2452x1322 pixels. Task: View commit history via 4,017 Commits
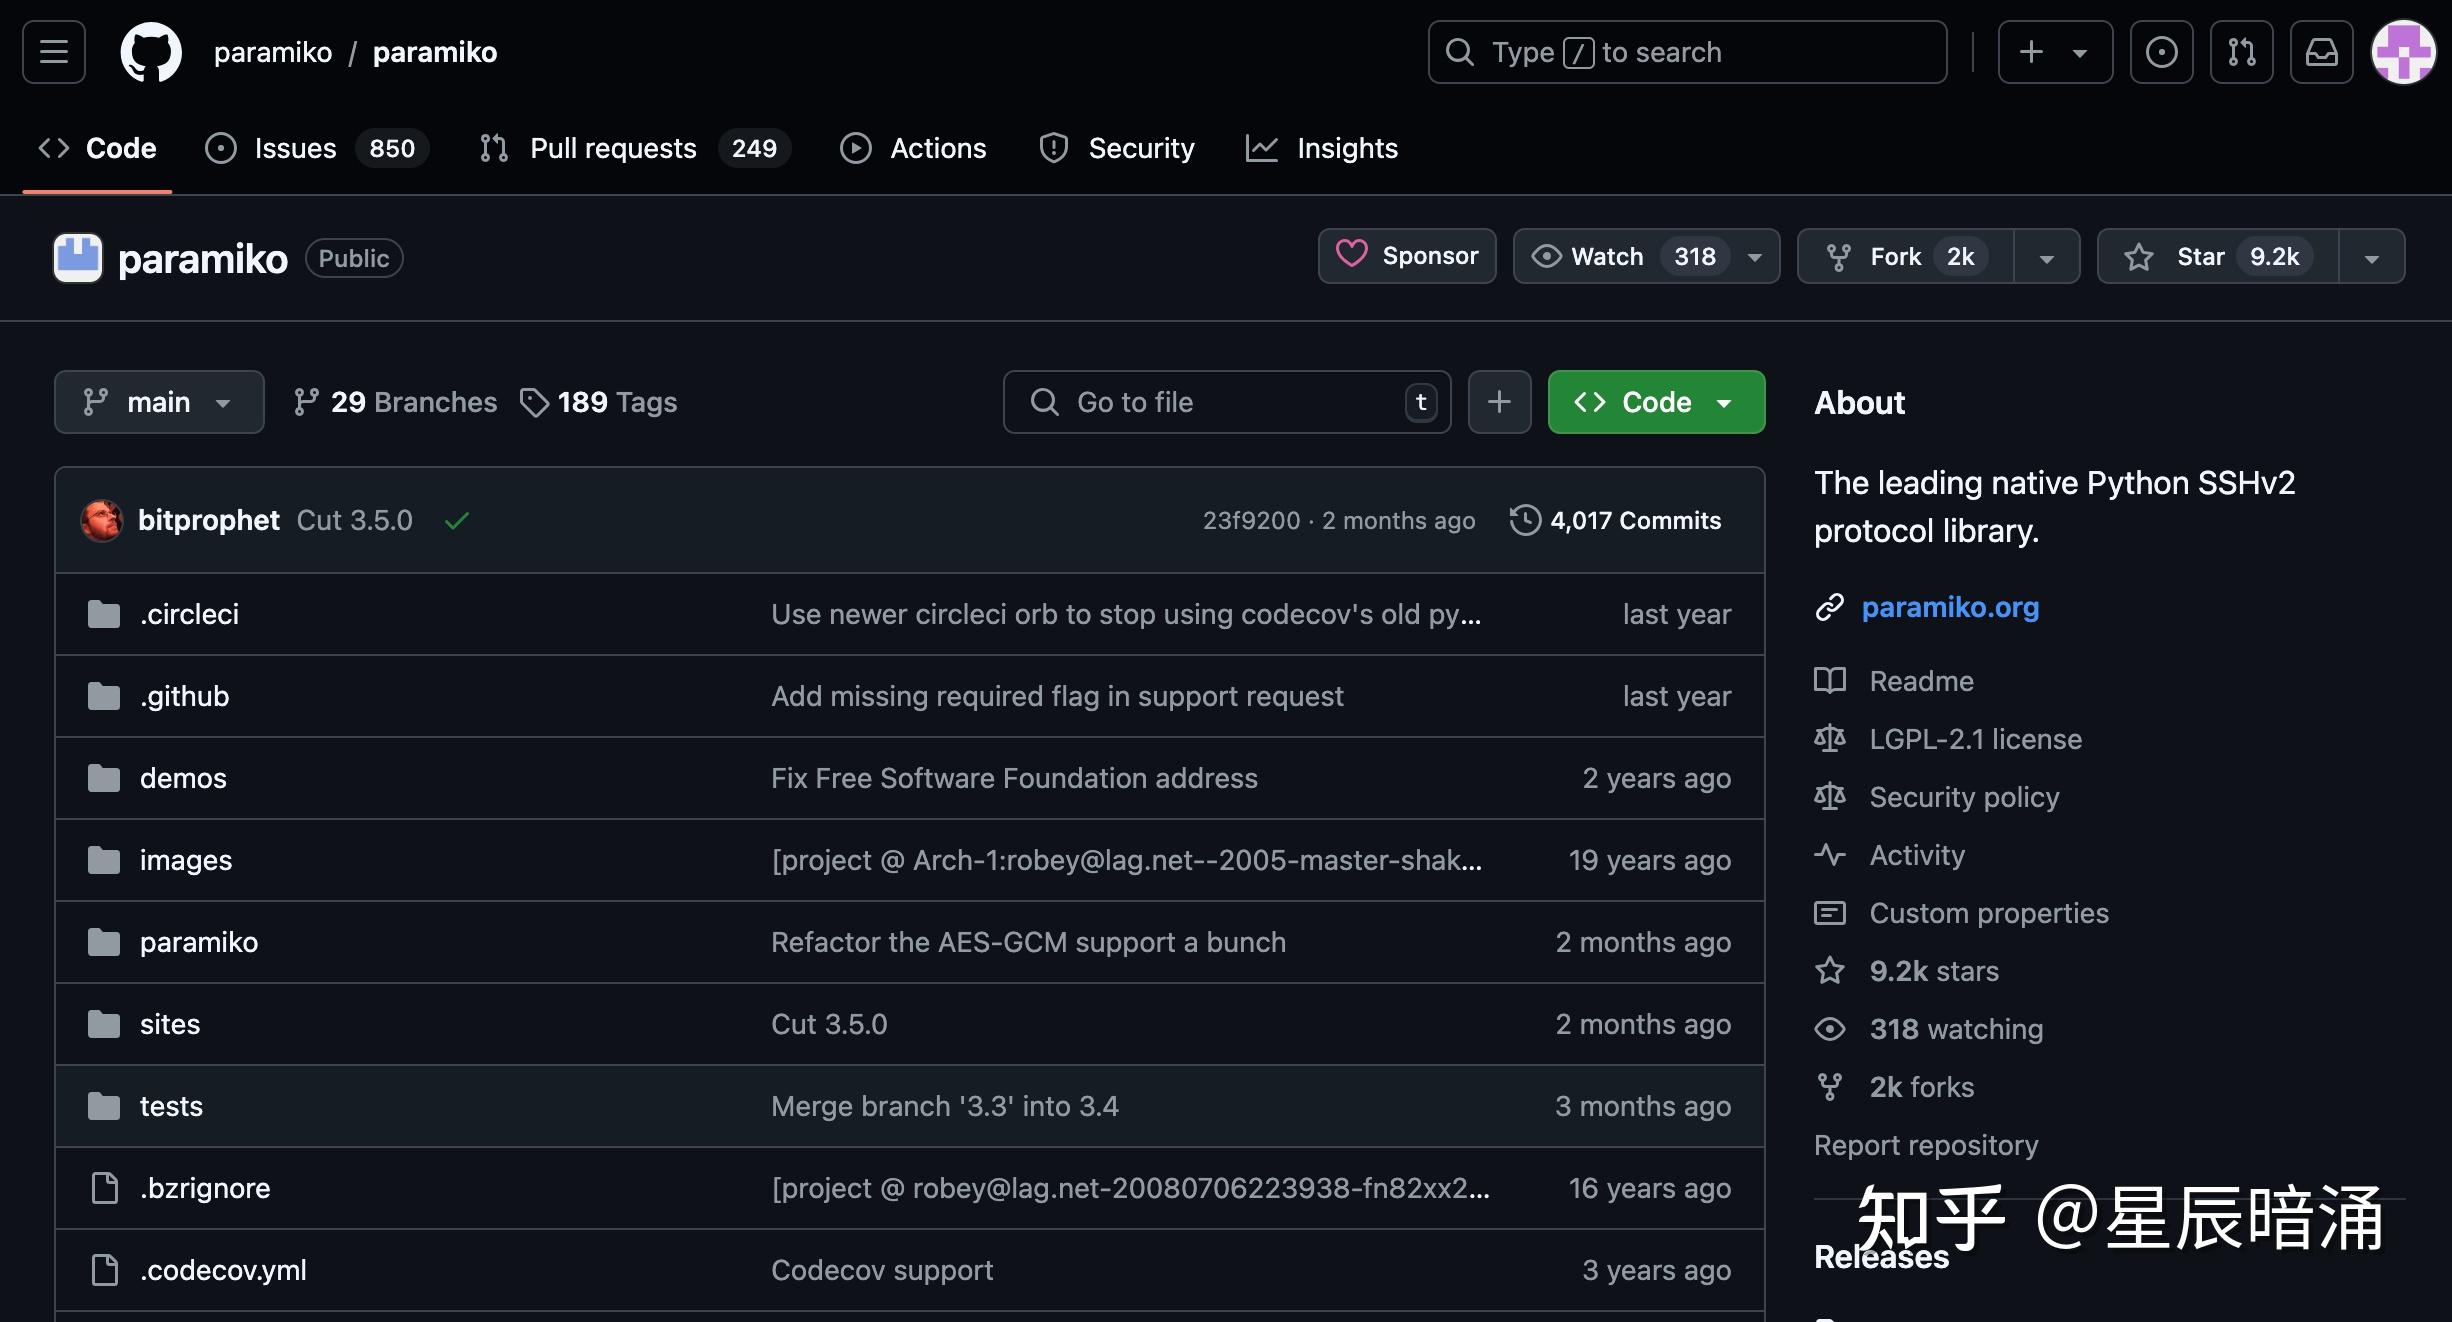1616,520
